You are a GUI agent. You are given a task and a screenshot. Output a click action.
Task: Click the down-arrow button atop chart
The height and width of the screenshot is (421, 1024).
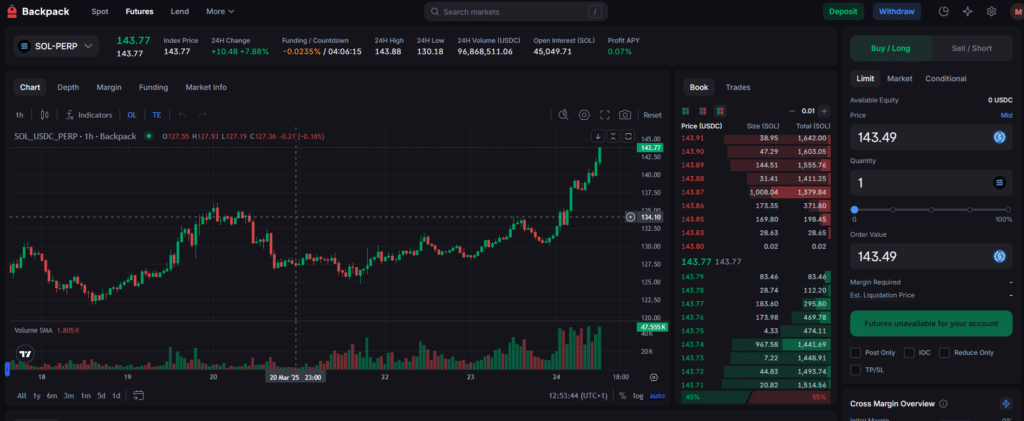click(597, 136)
